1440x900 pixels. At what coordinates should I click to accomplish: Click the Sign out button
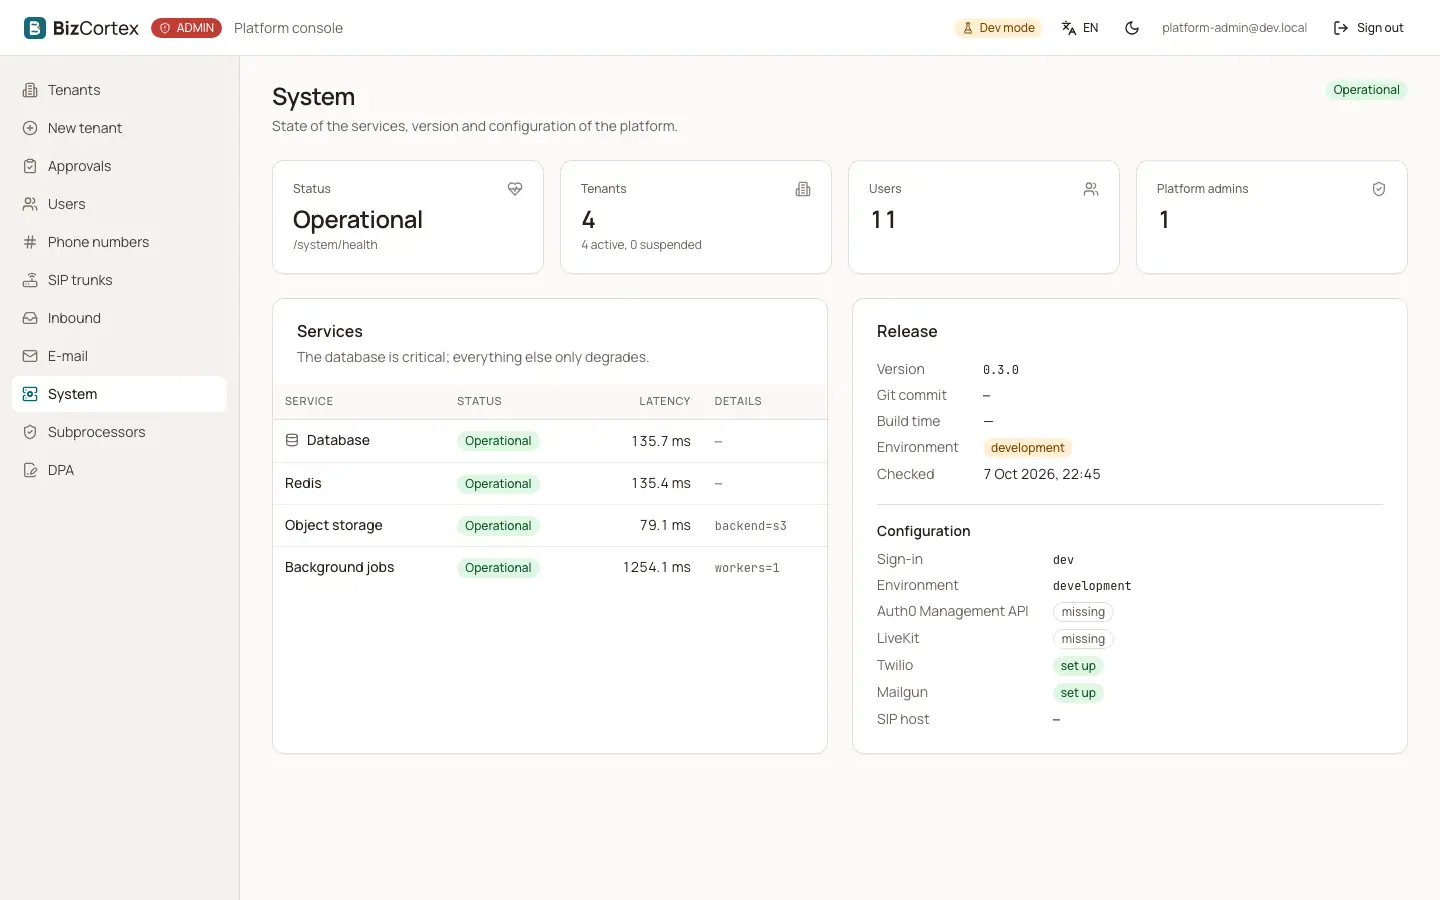[x=1368, y=28]
